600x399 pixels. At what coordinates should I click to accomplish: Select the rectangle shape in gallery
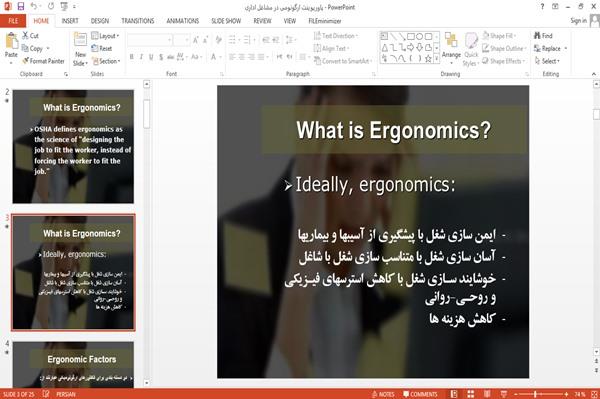[x=411, y=36]
